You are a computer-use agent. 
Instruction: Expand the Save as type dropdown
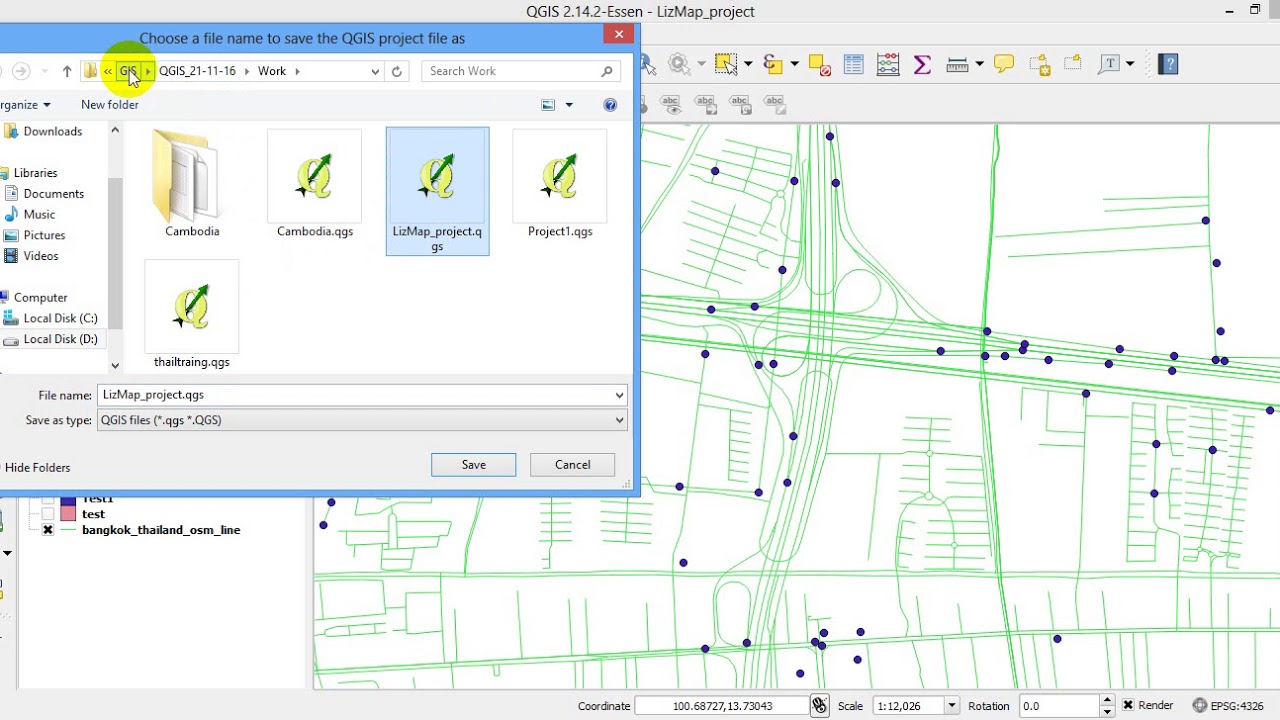[x=619, y=420]
